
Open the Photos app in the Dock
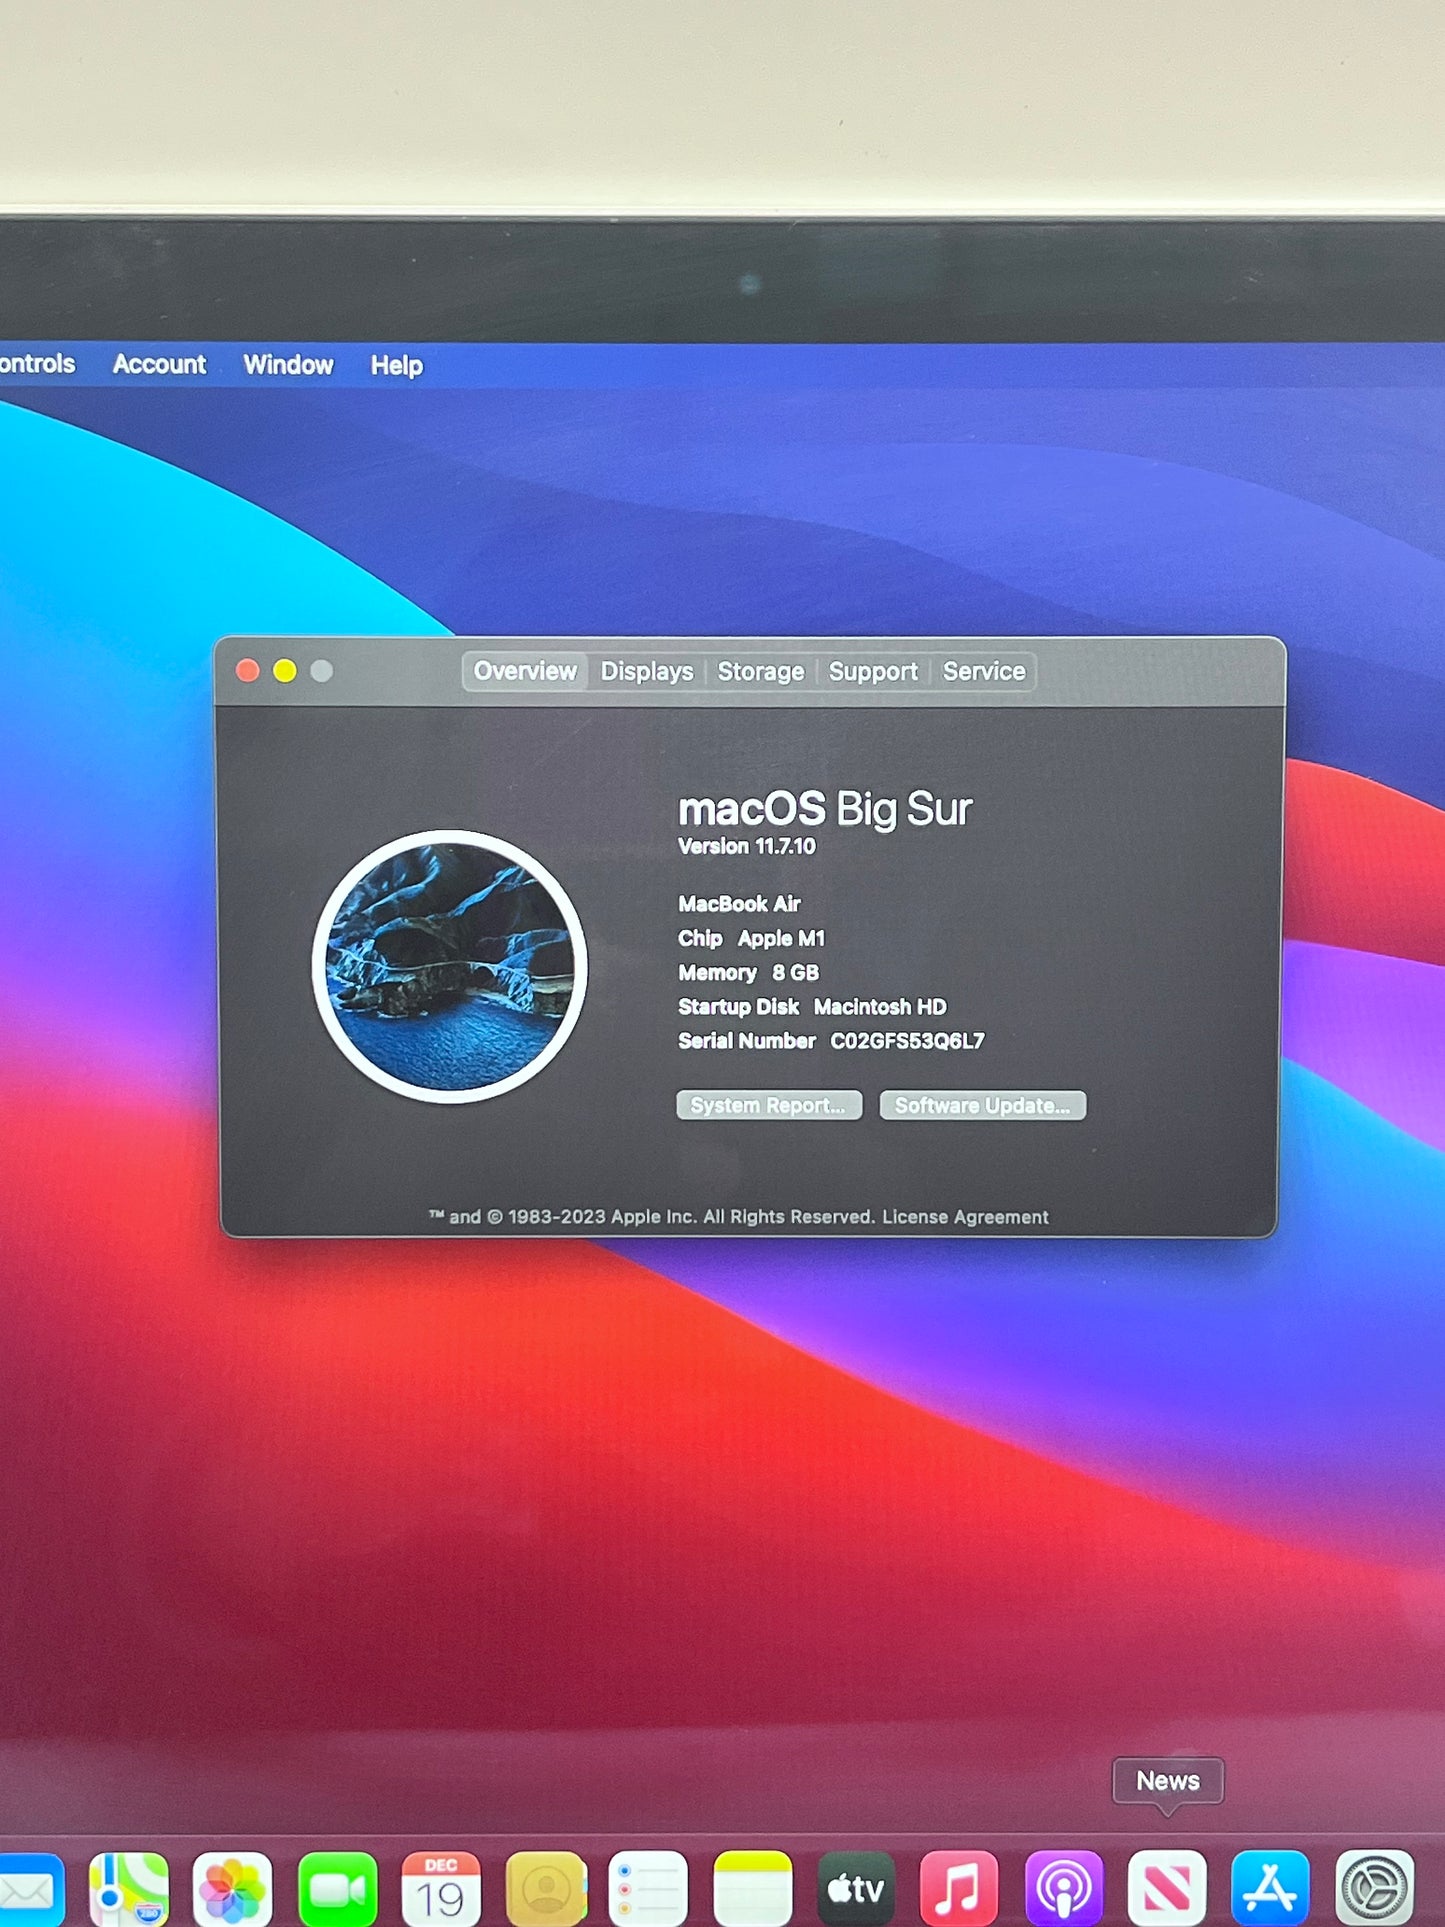pyautogui.click(x=232, y=1889)
